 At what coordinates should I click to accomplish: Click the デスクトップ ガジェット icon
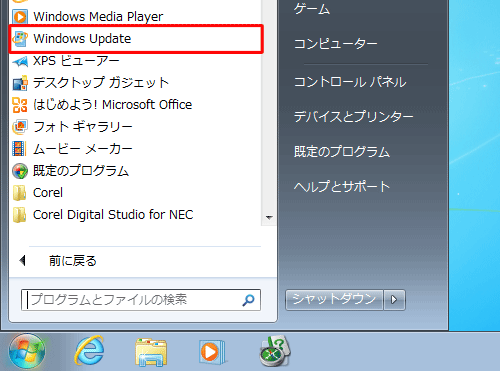pyautogui.click(x=20, y=83)
